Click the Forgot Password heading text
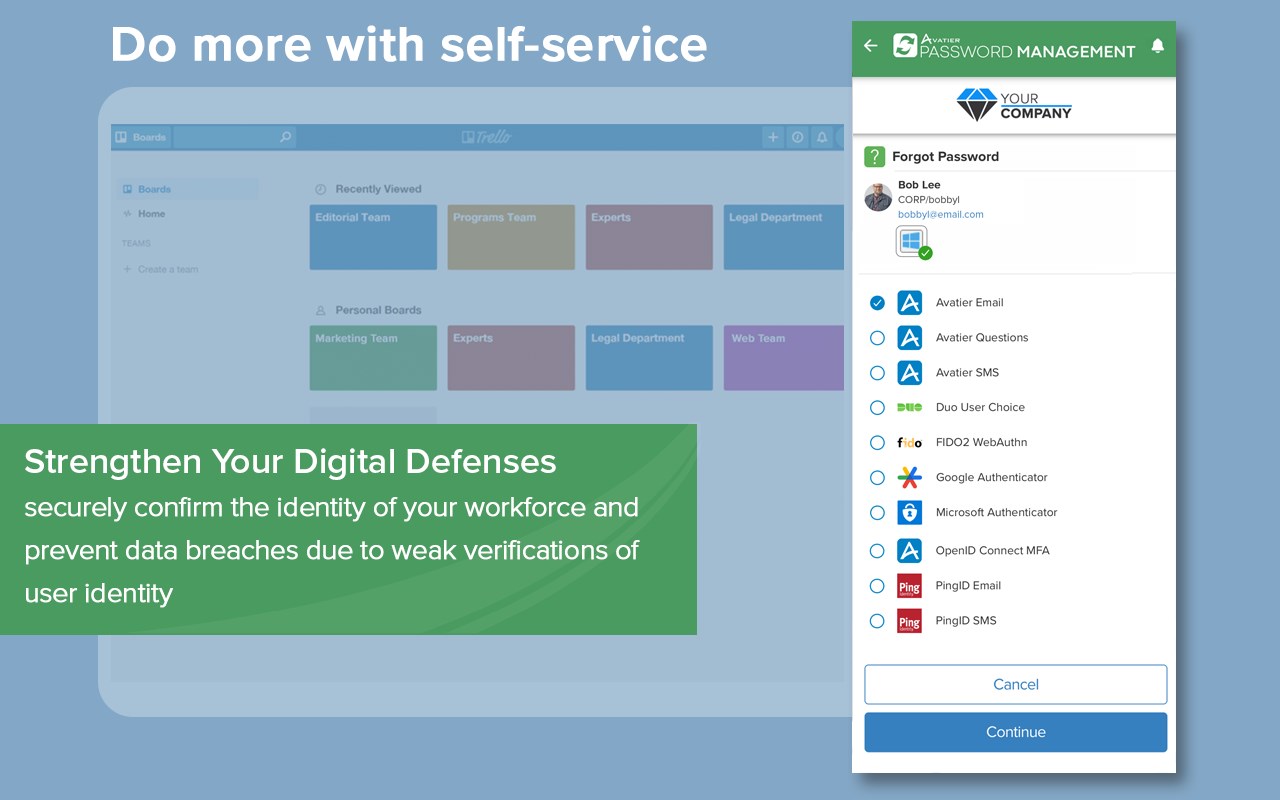This screenshot has height=800, width=1280. [x=945, y=157]
